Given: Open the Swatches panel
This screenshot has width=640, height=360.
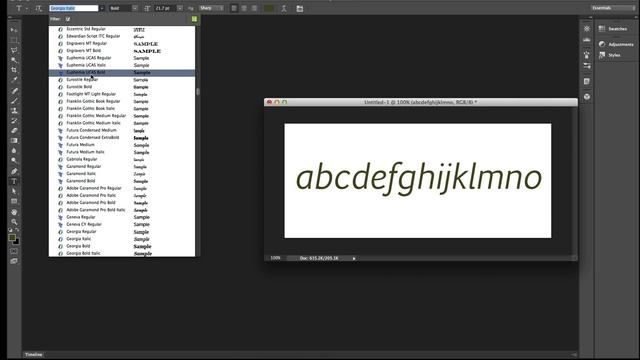Looking at the screenshot, I should click(613, 29).
